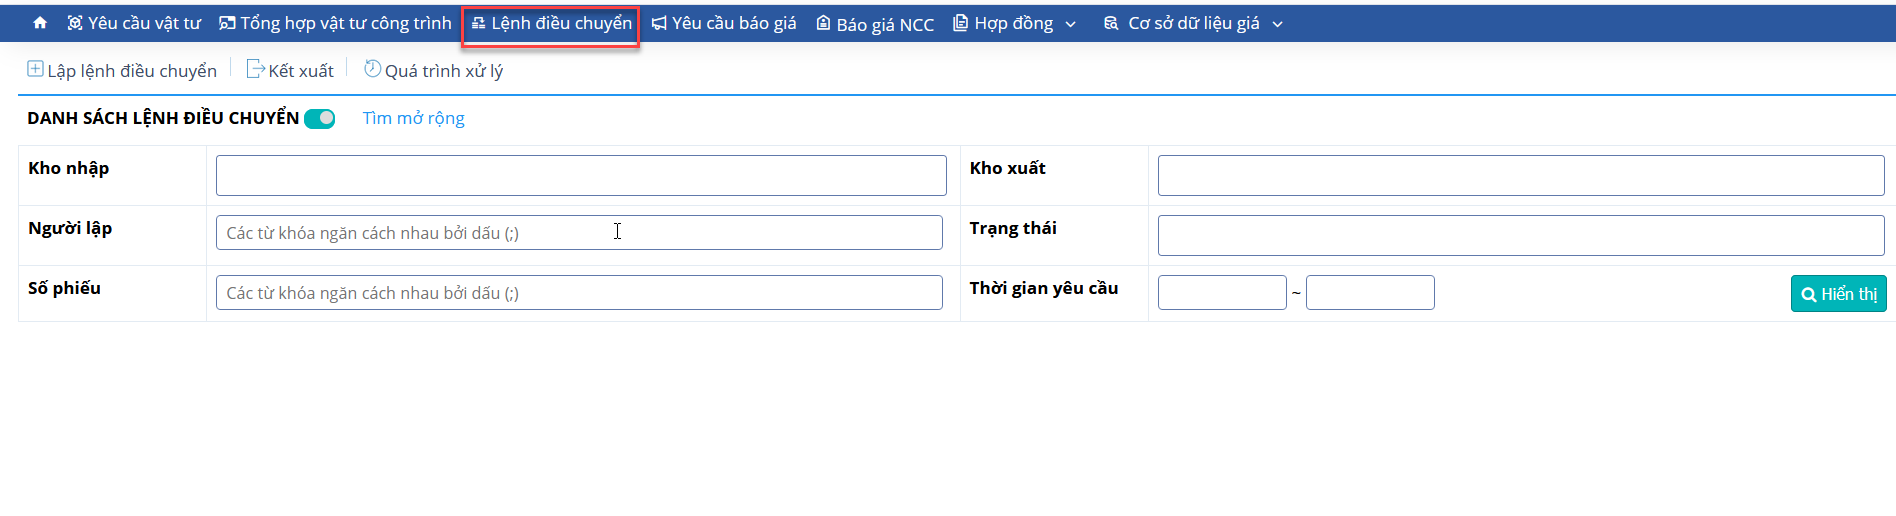
Task: Open the Trạng thái selection field
Action: point(1521,235)
